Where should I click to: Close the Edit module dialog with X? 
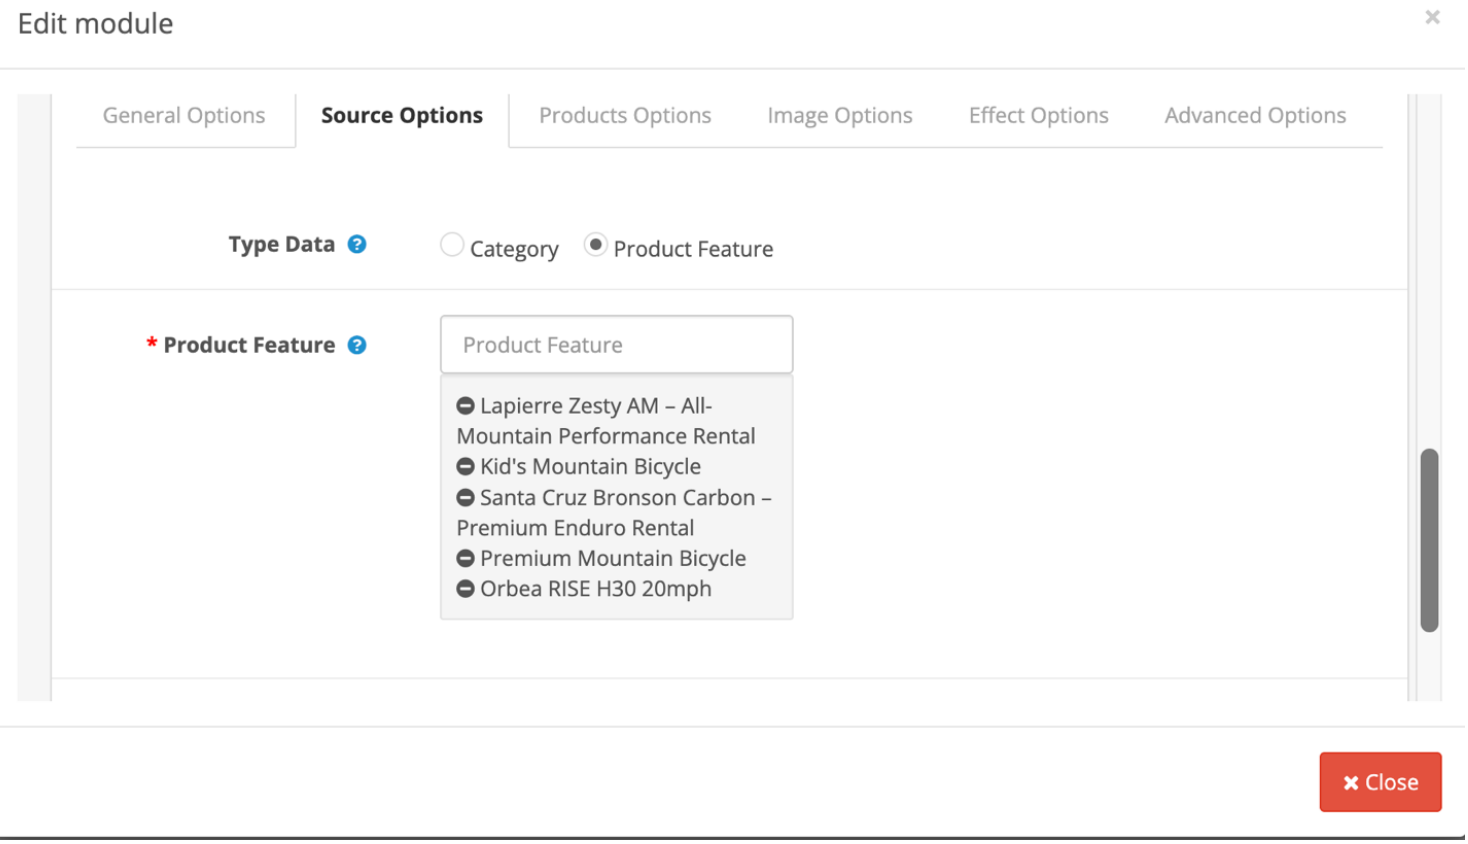tap(1432, 17)
